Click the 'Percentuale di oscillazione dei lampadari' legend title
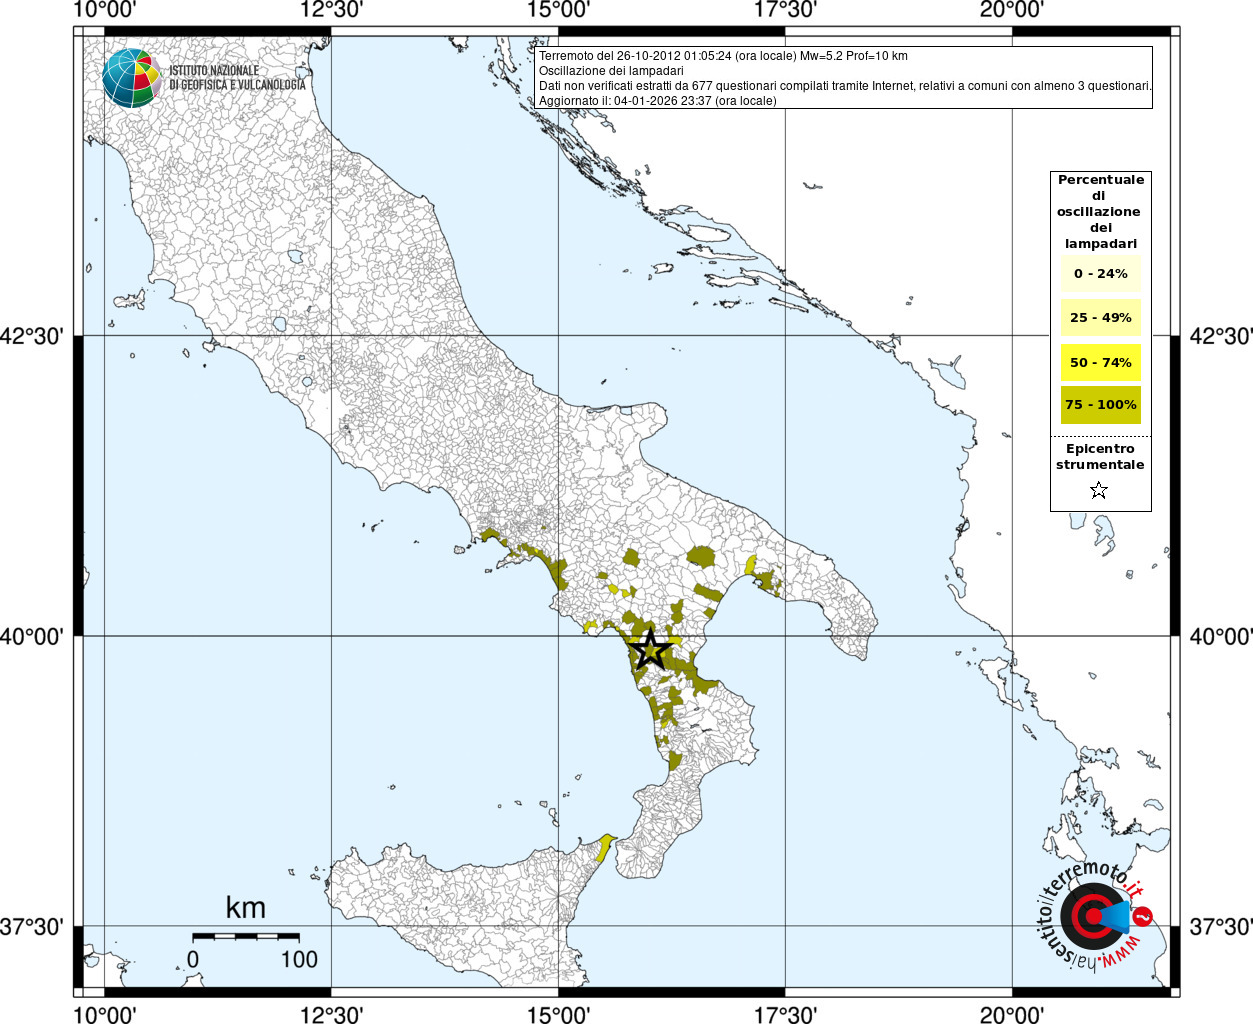 pyautogui.click(x=1100, y=212)
